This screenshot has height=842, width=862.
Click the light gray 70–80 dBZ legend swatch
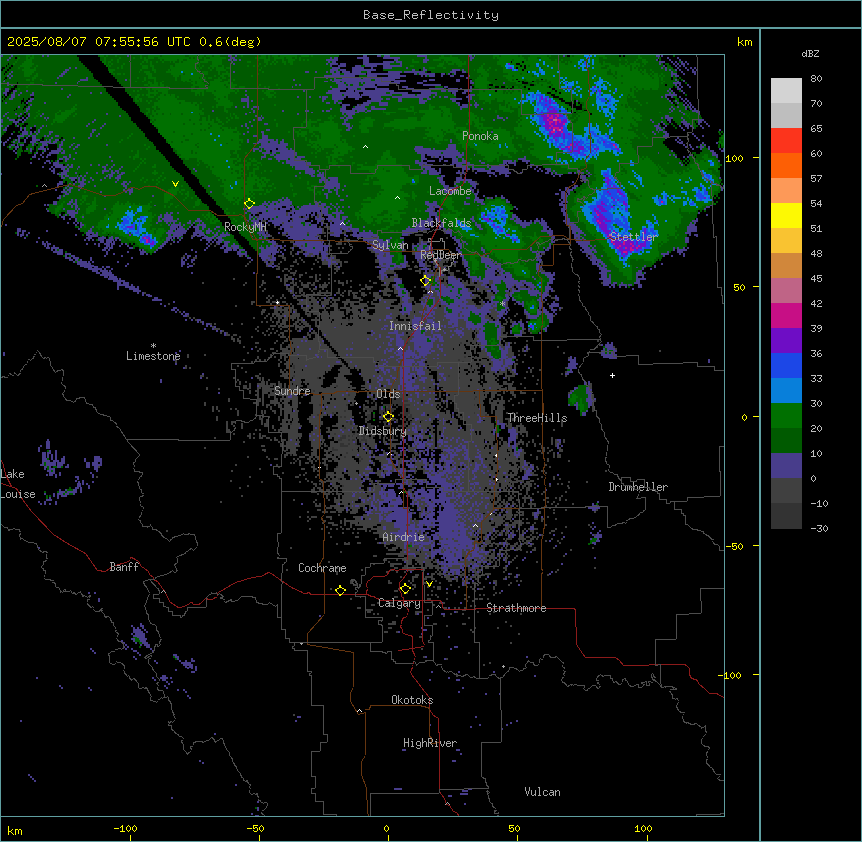(x=786, y=91)
